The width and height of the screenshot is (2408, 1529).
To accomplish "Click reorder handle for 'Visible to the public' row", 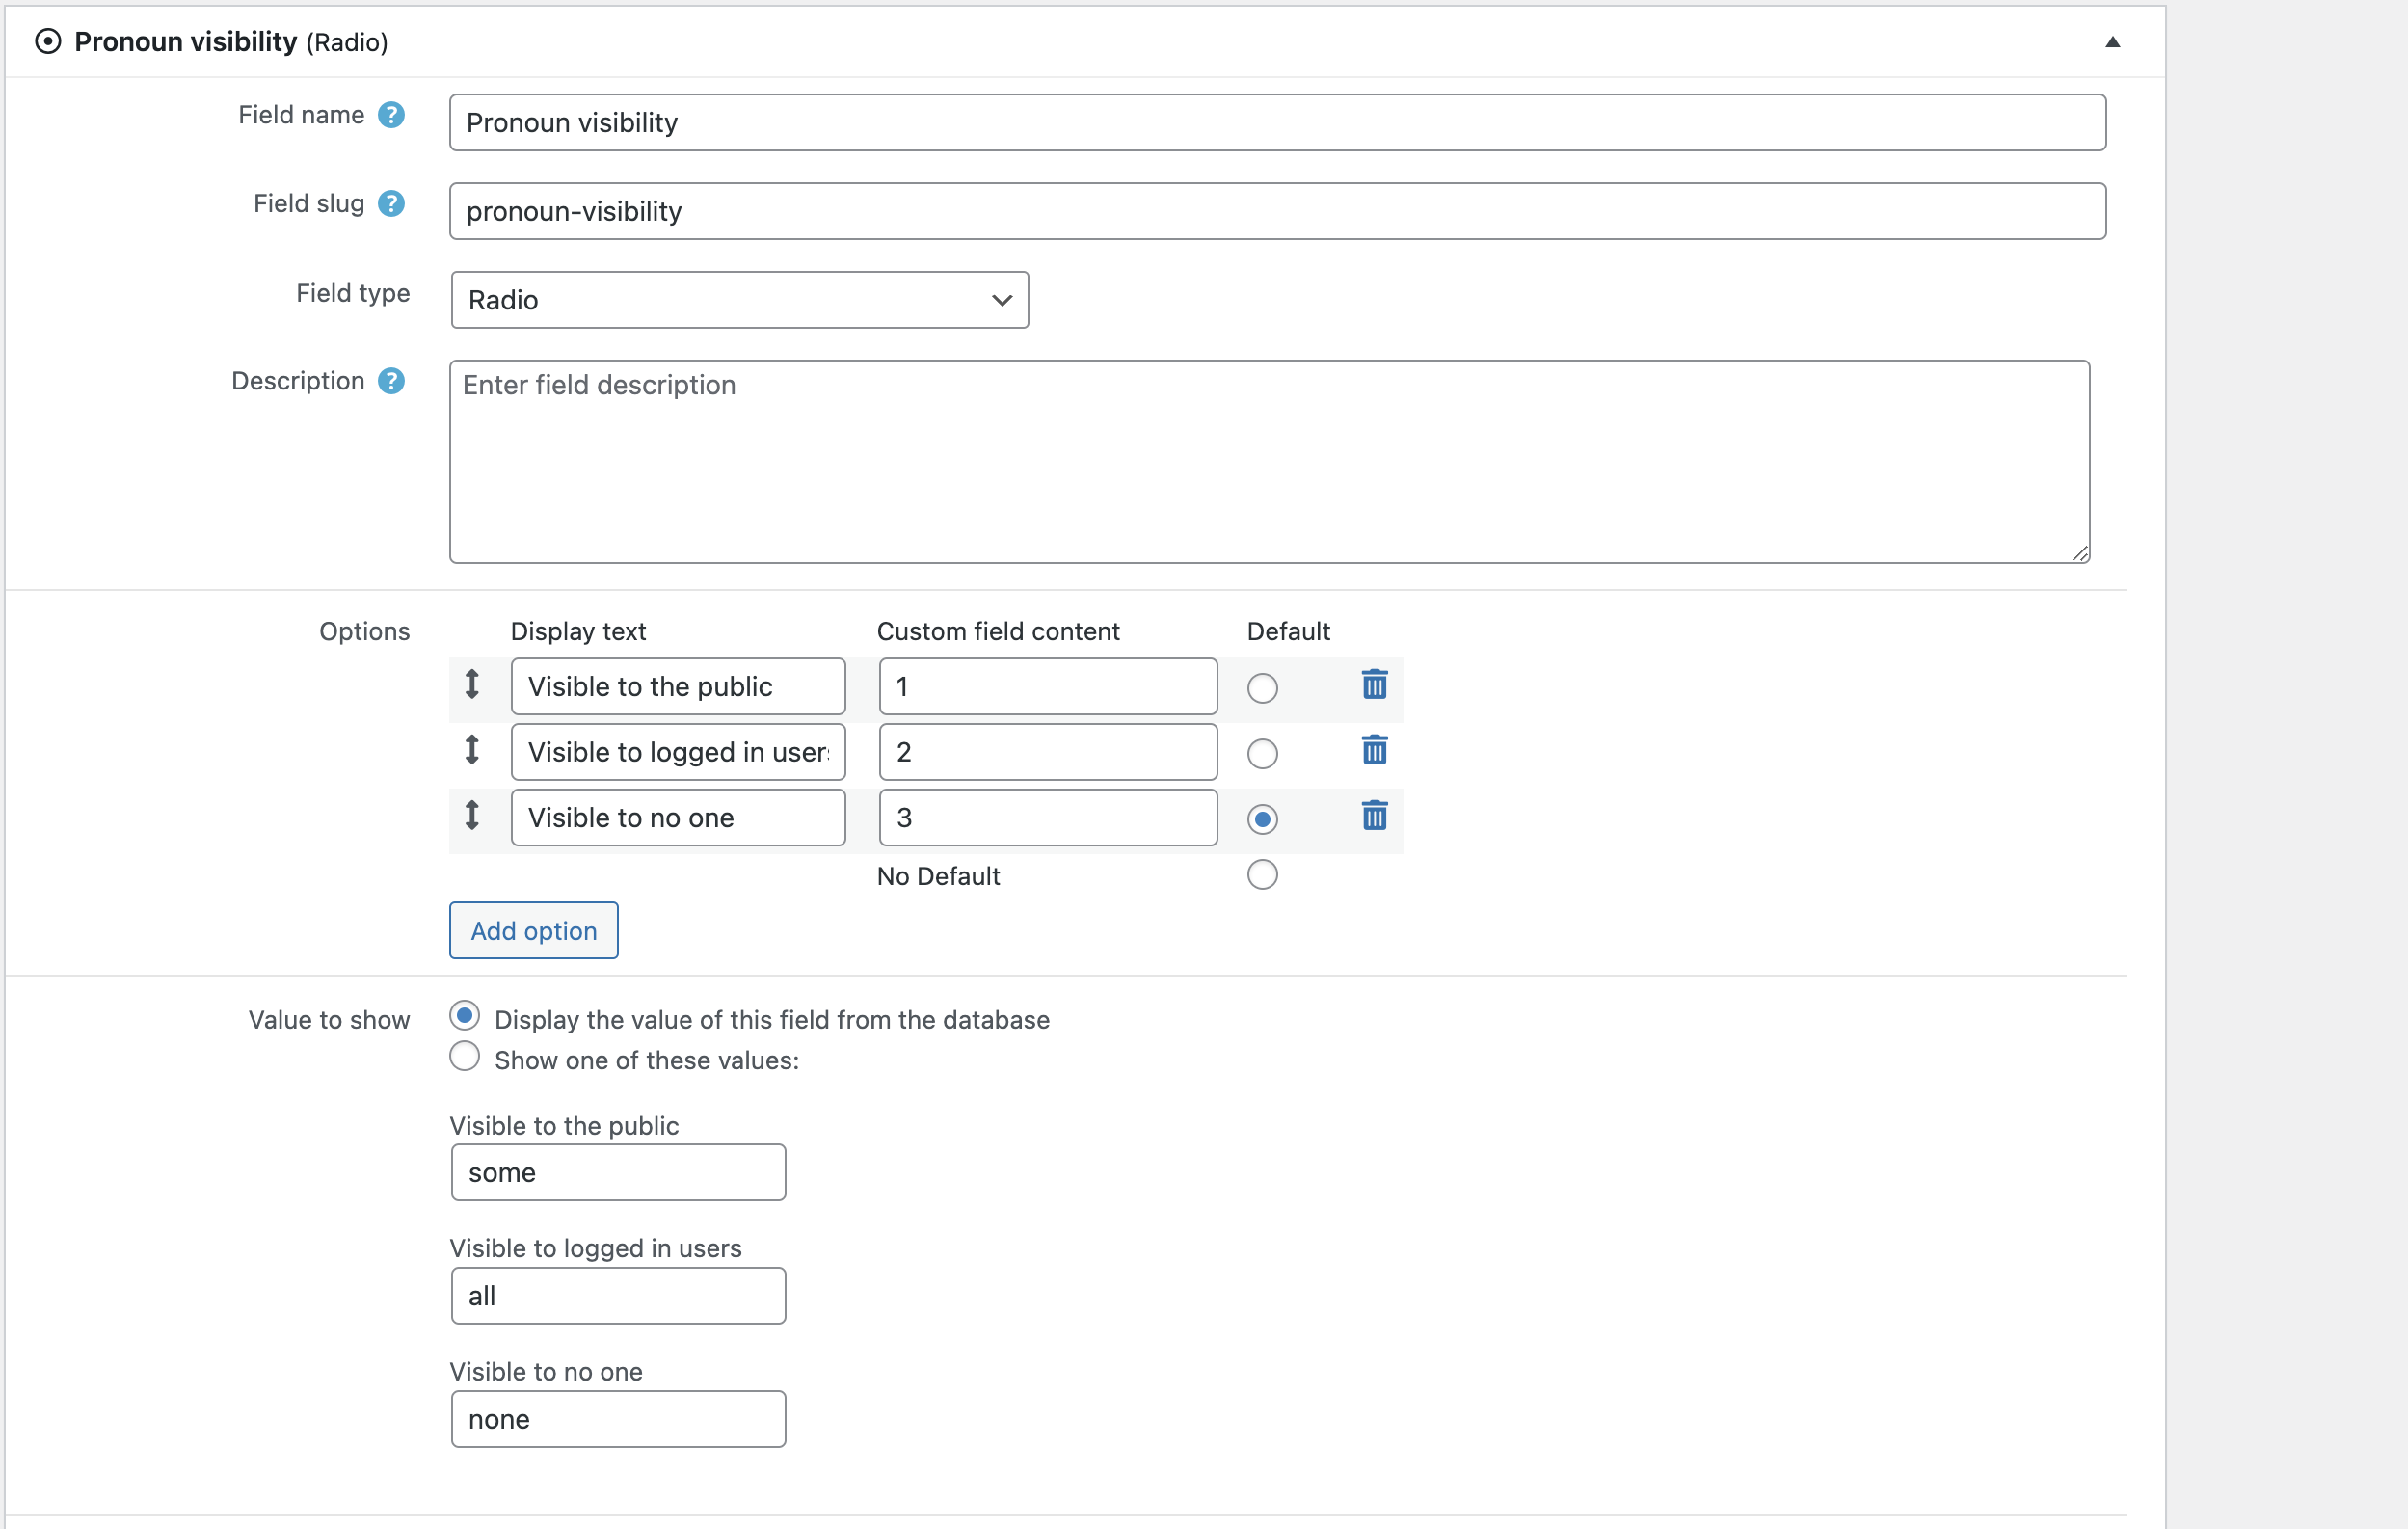I will click(x=472, y=685).
